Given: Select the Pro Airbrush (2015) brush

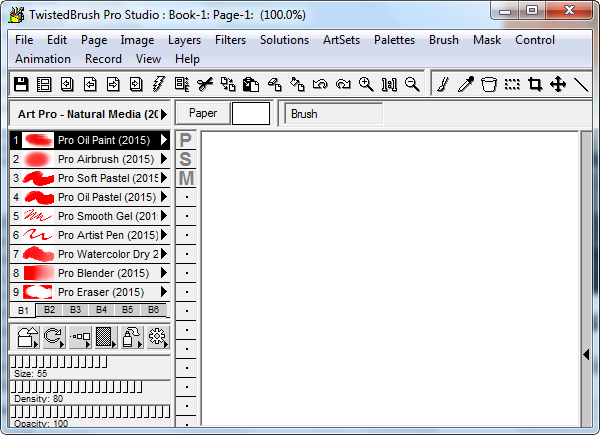Looking at the screenshot, I should (x=90, y=159).
